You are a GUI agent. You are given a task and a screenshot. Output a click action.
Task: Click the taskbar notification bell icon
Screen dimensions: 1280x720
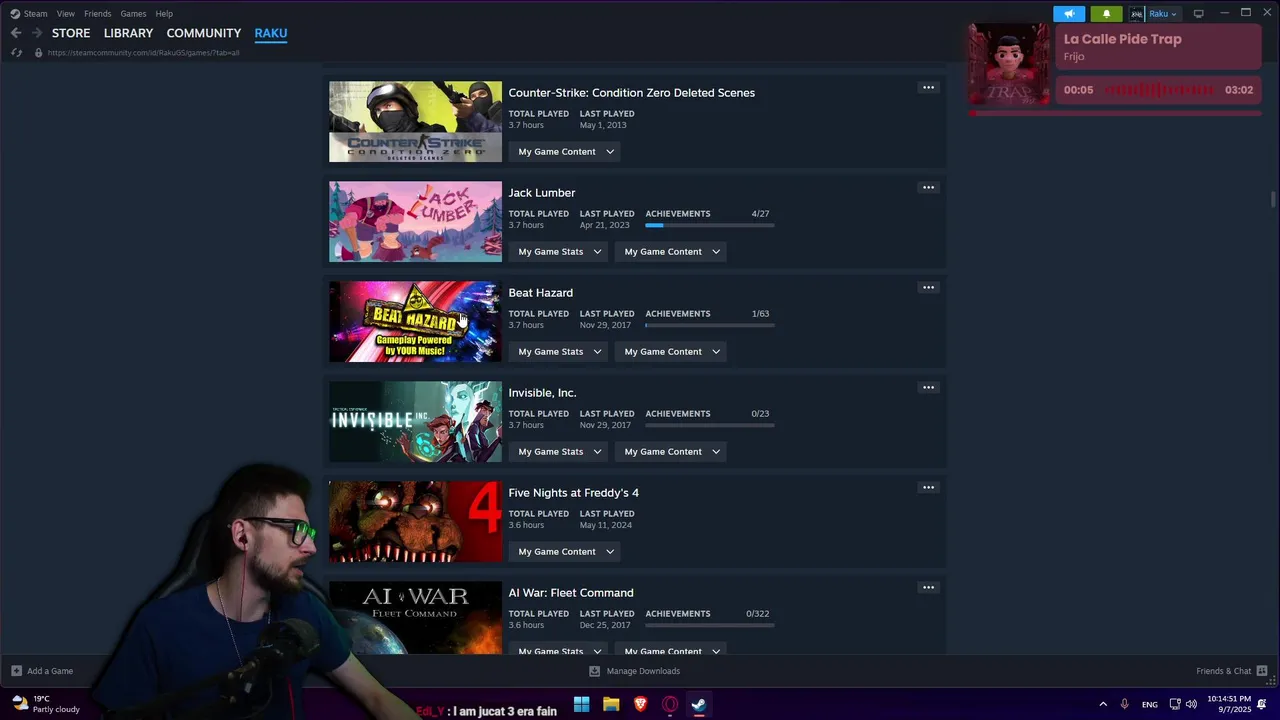(x=1263, y=704)
